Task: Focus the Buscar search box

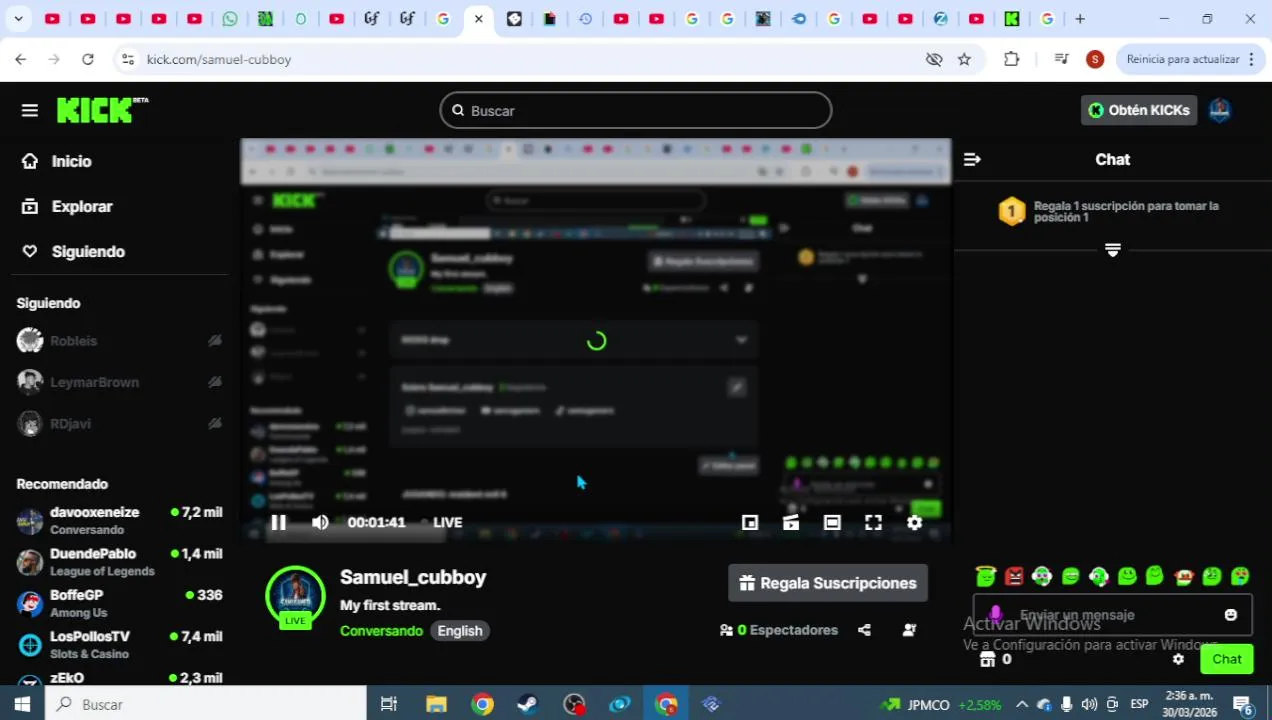Action: (x=636, y=110)
